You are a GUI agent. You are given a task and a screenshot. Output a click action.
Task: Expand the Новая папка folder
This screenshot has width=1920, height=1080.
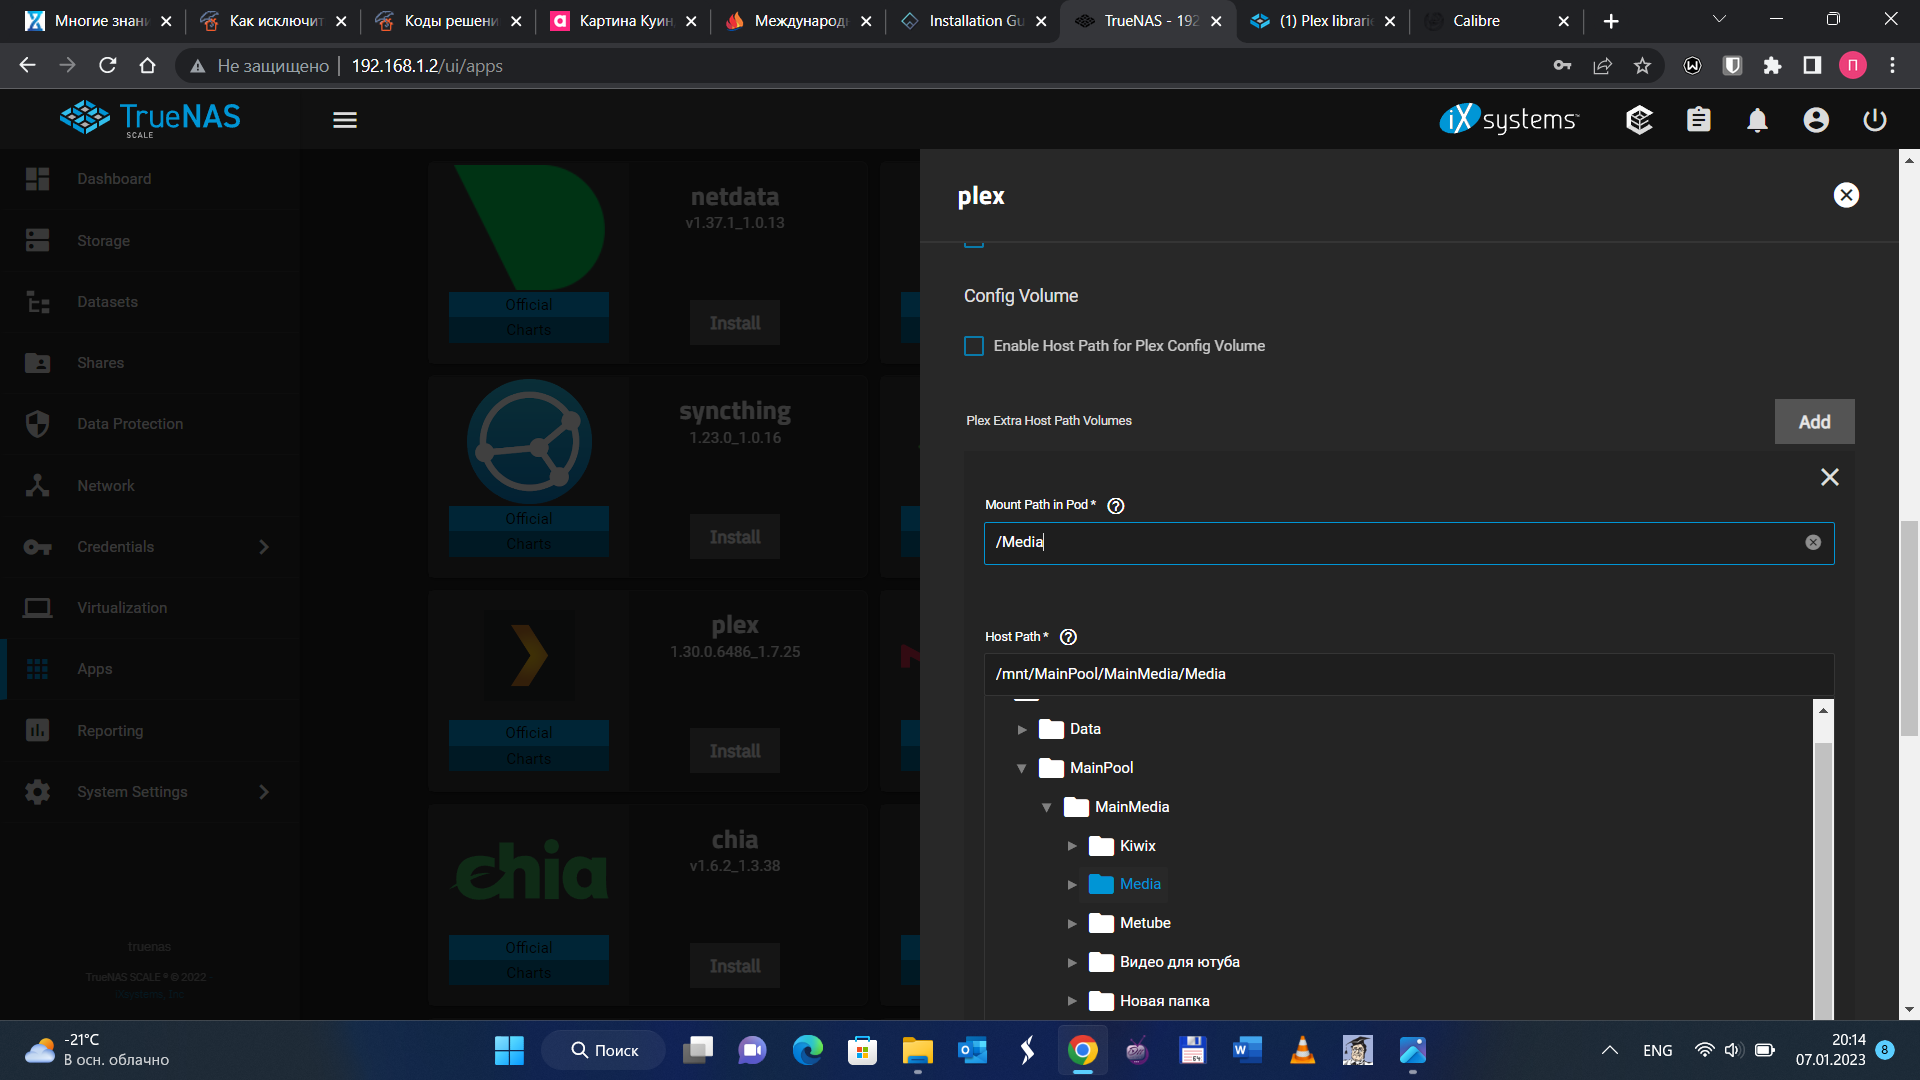(x=1072, y=1002)
